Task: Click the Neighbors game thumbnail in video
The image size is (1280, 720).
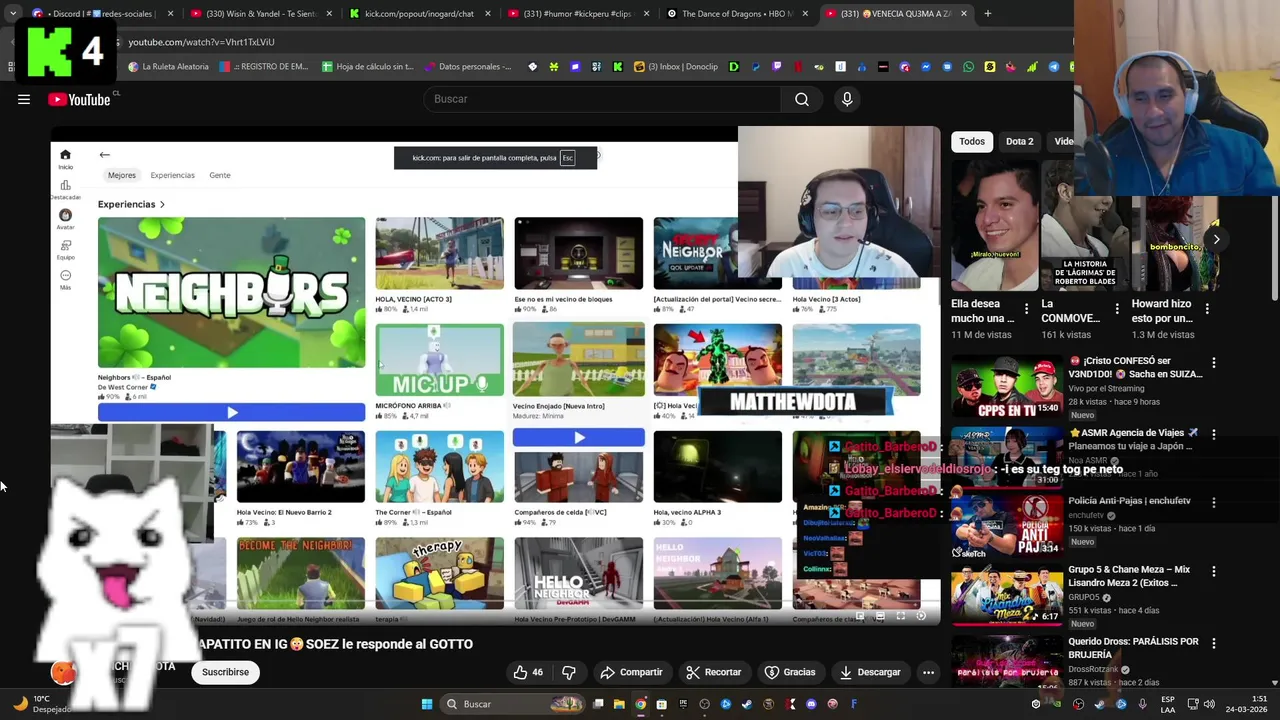Action: coord(231,292)
